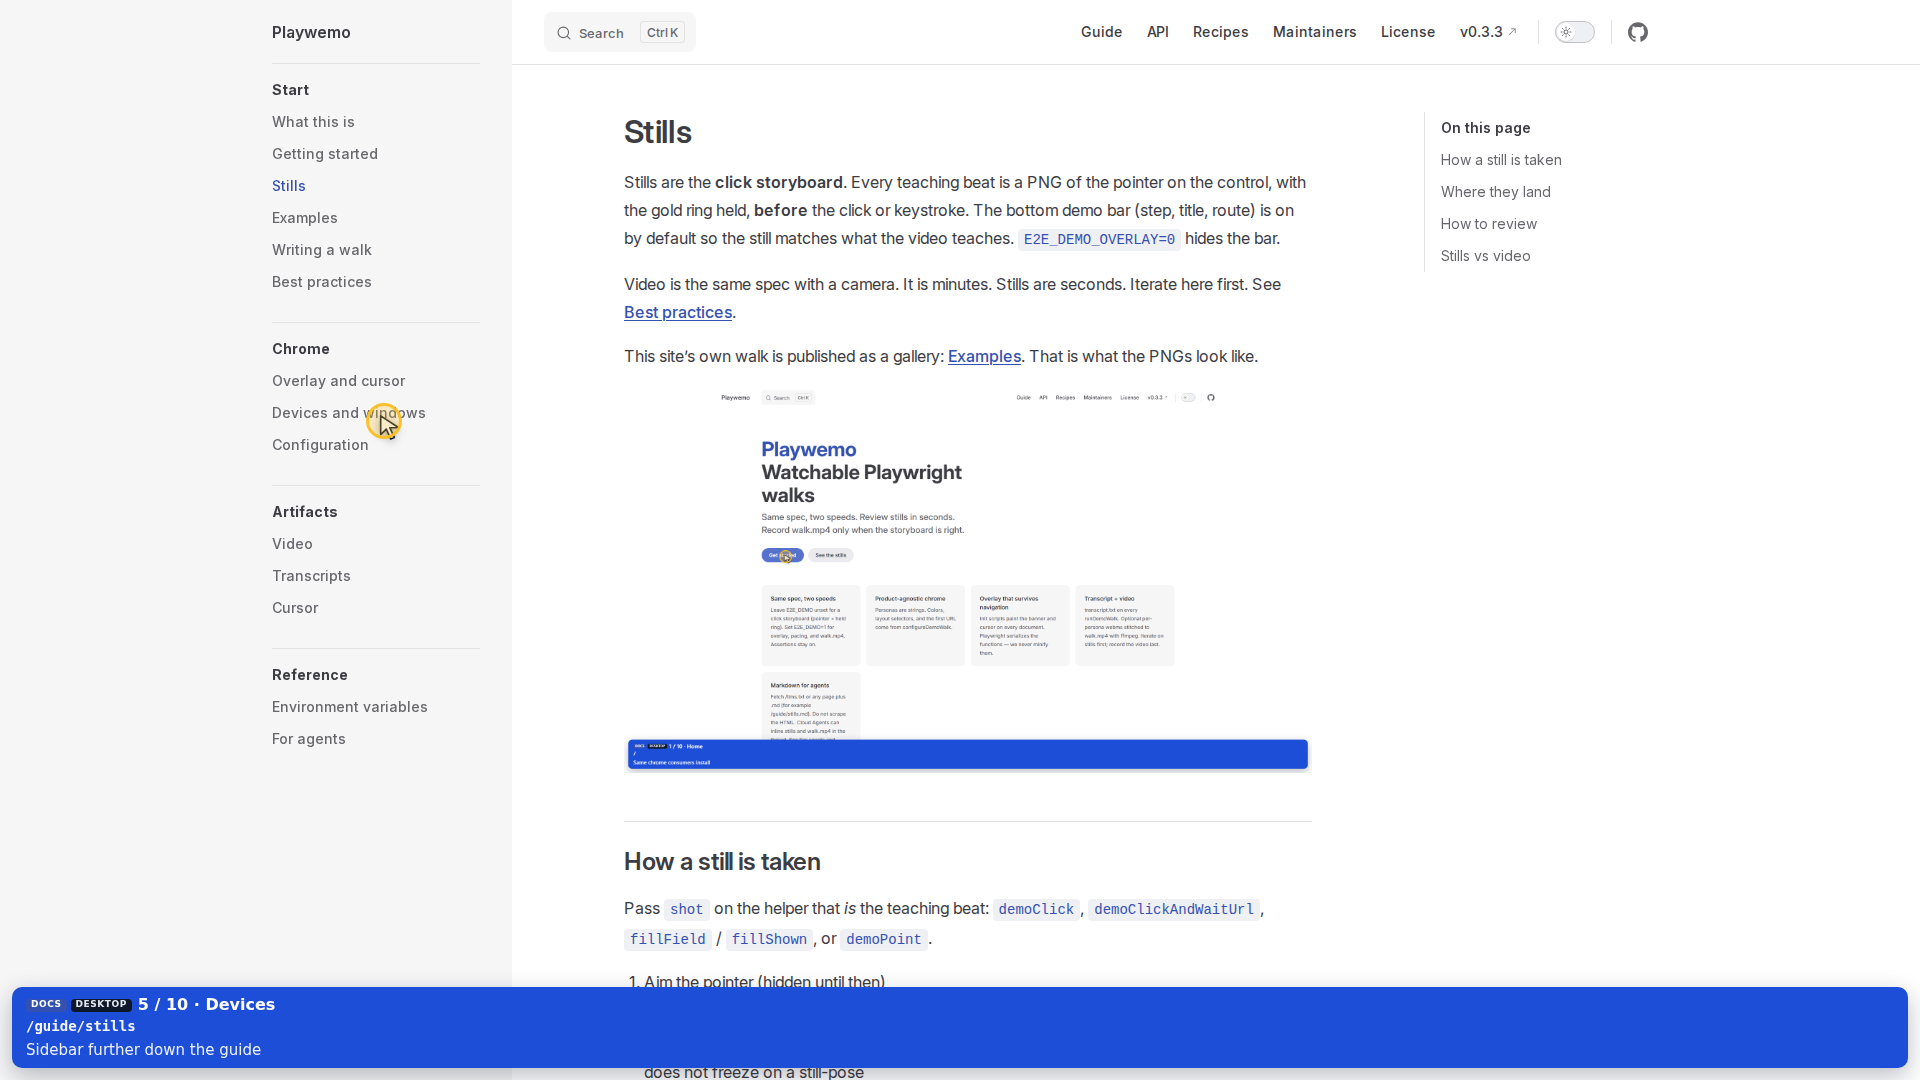Click the demoClickAndWaitUrl code snippet
Image resolution: width=1920 pixels, height=1080 pixels.
coord(1174,909)
